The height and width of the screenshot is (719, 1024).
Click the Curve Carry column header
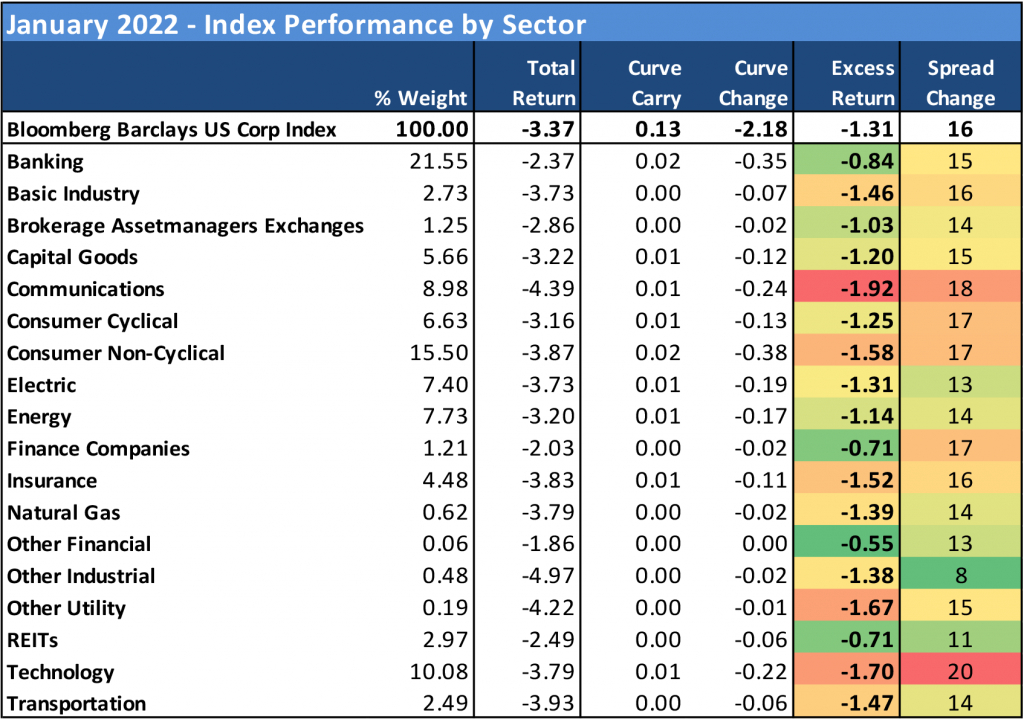click(654, 83)
